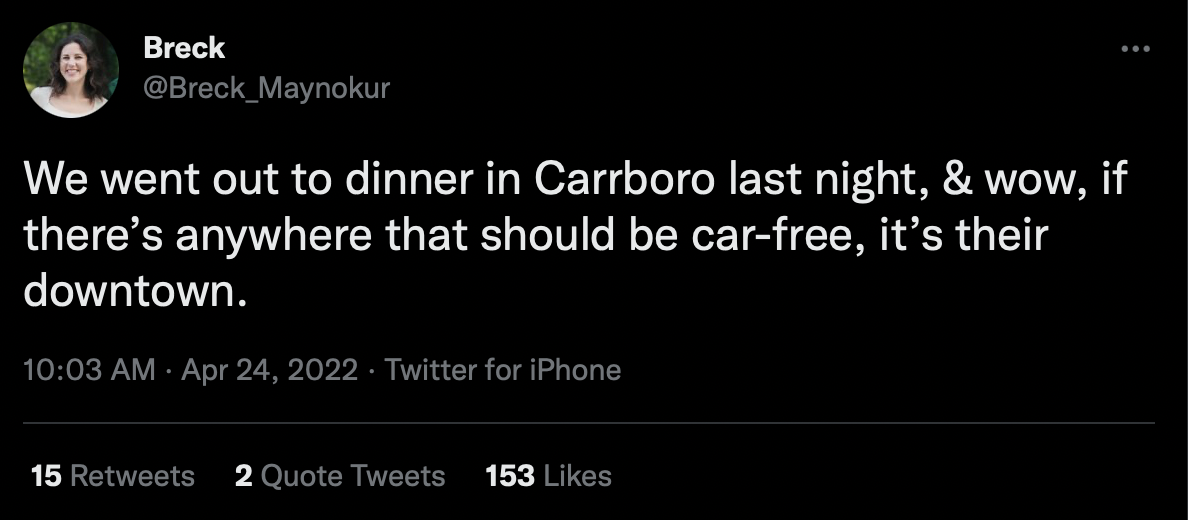The height and width of the screenshot is (520, 1188).
Task: Open the Twitter for iPhone source link
Action: coord(503,370)
